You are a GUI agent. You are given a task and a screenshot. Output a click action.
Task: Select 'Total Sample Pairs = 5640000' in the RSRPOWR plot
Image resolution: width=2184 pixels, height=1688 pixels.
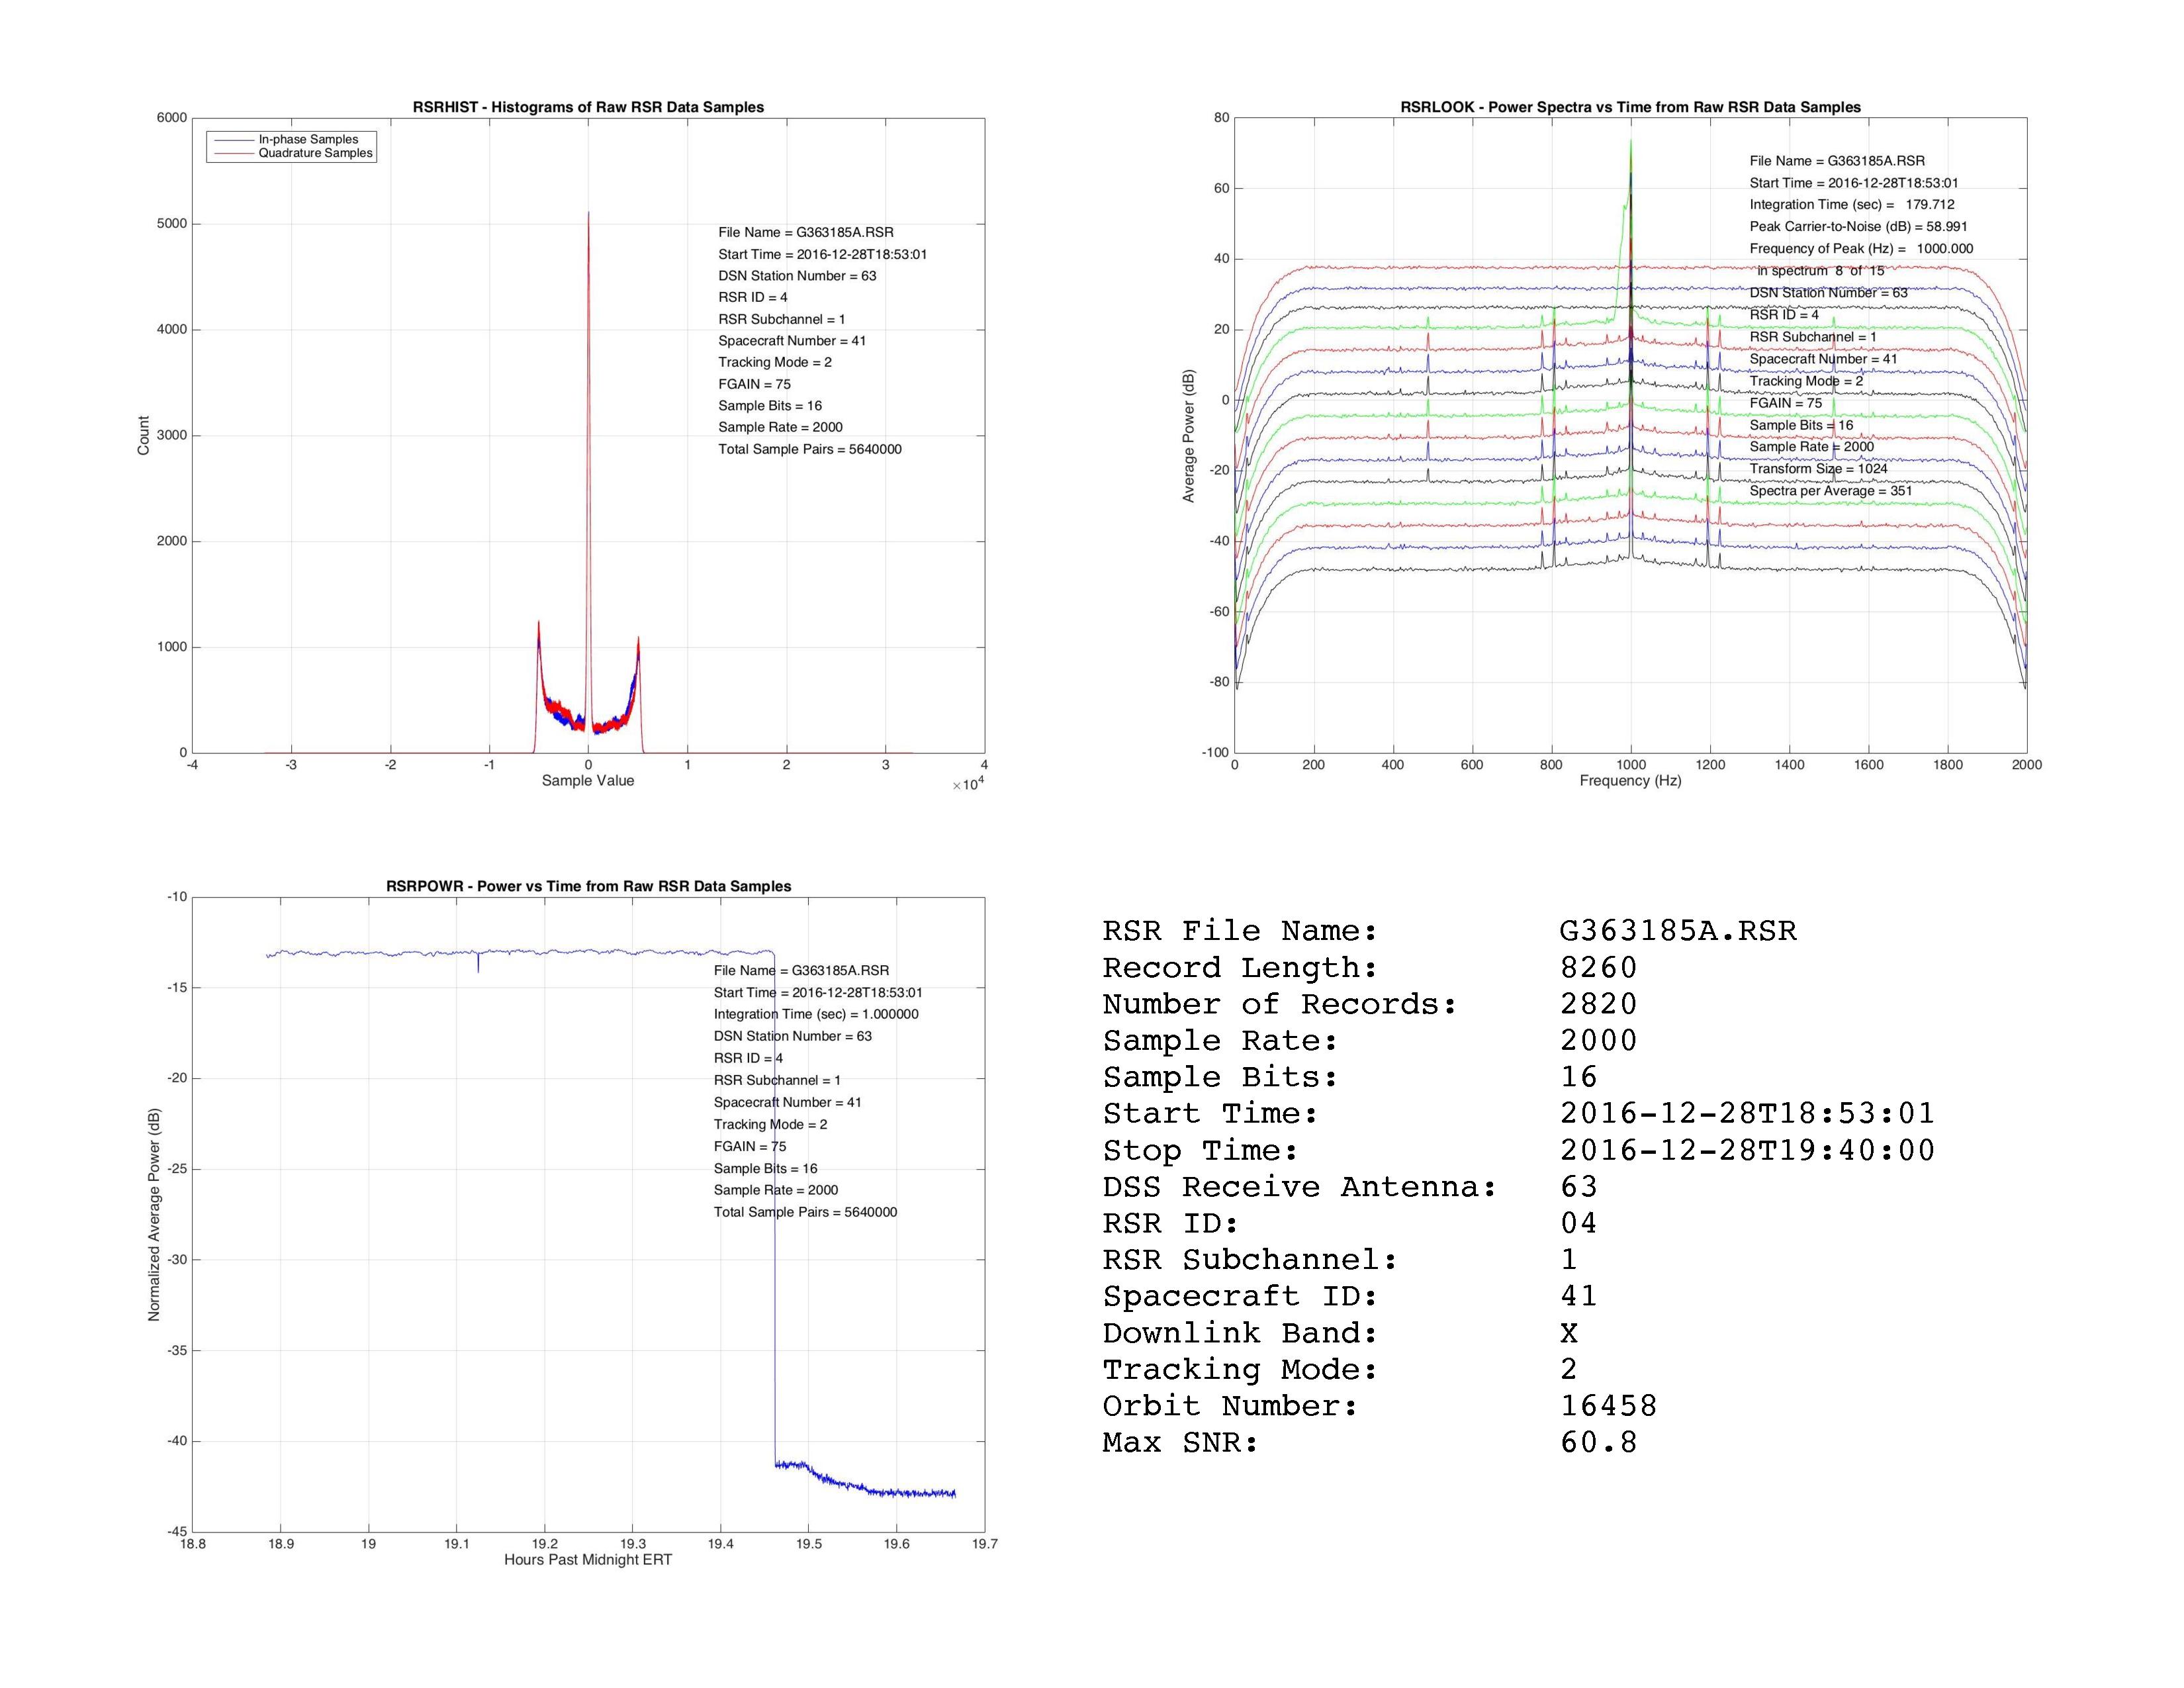[x=806, y=1212]
